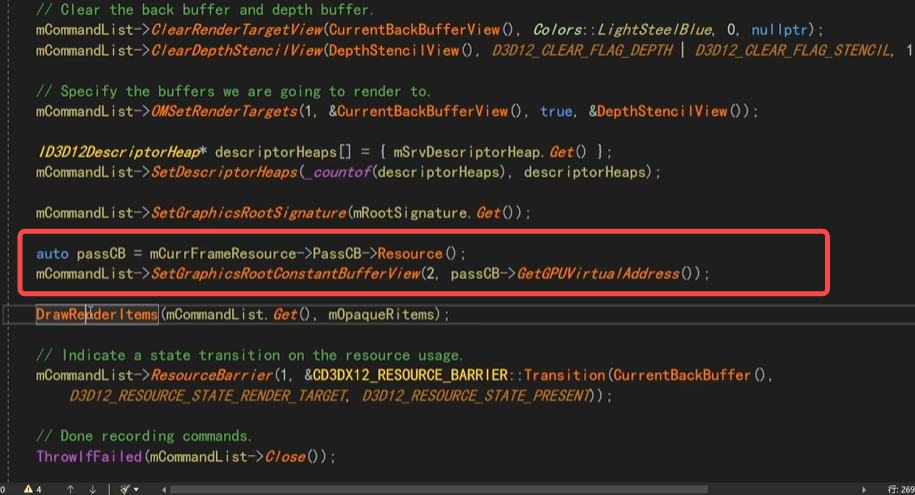Click D3D12_CLEAR_FLAG_STENCIL constant
915x495 pixels.
(792, 51)
